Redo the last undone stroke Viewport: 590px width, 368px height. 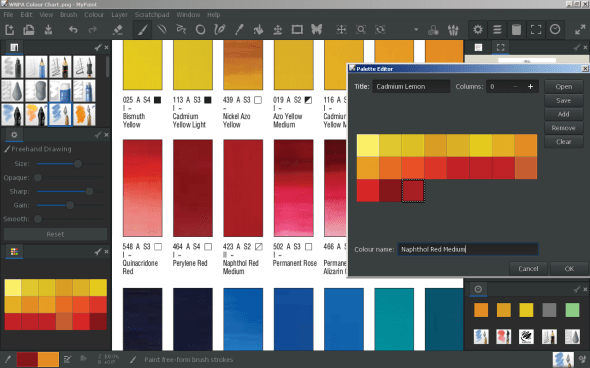(x=93, y=30)
